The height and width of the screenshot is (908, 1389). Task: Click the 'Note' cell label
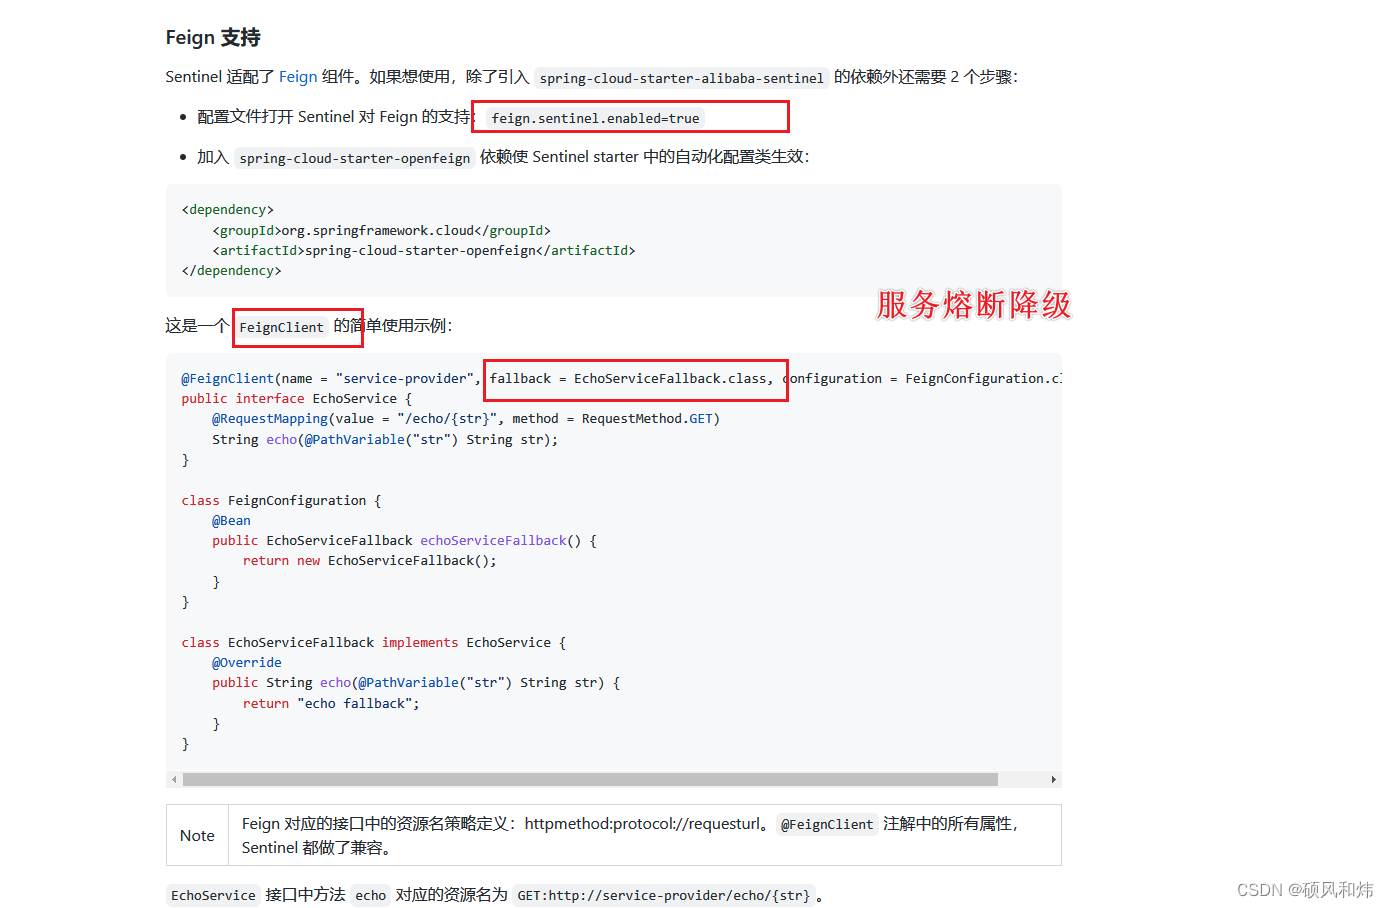point(197,835)
